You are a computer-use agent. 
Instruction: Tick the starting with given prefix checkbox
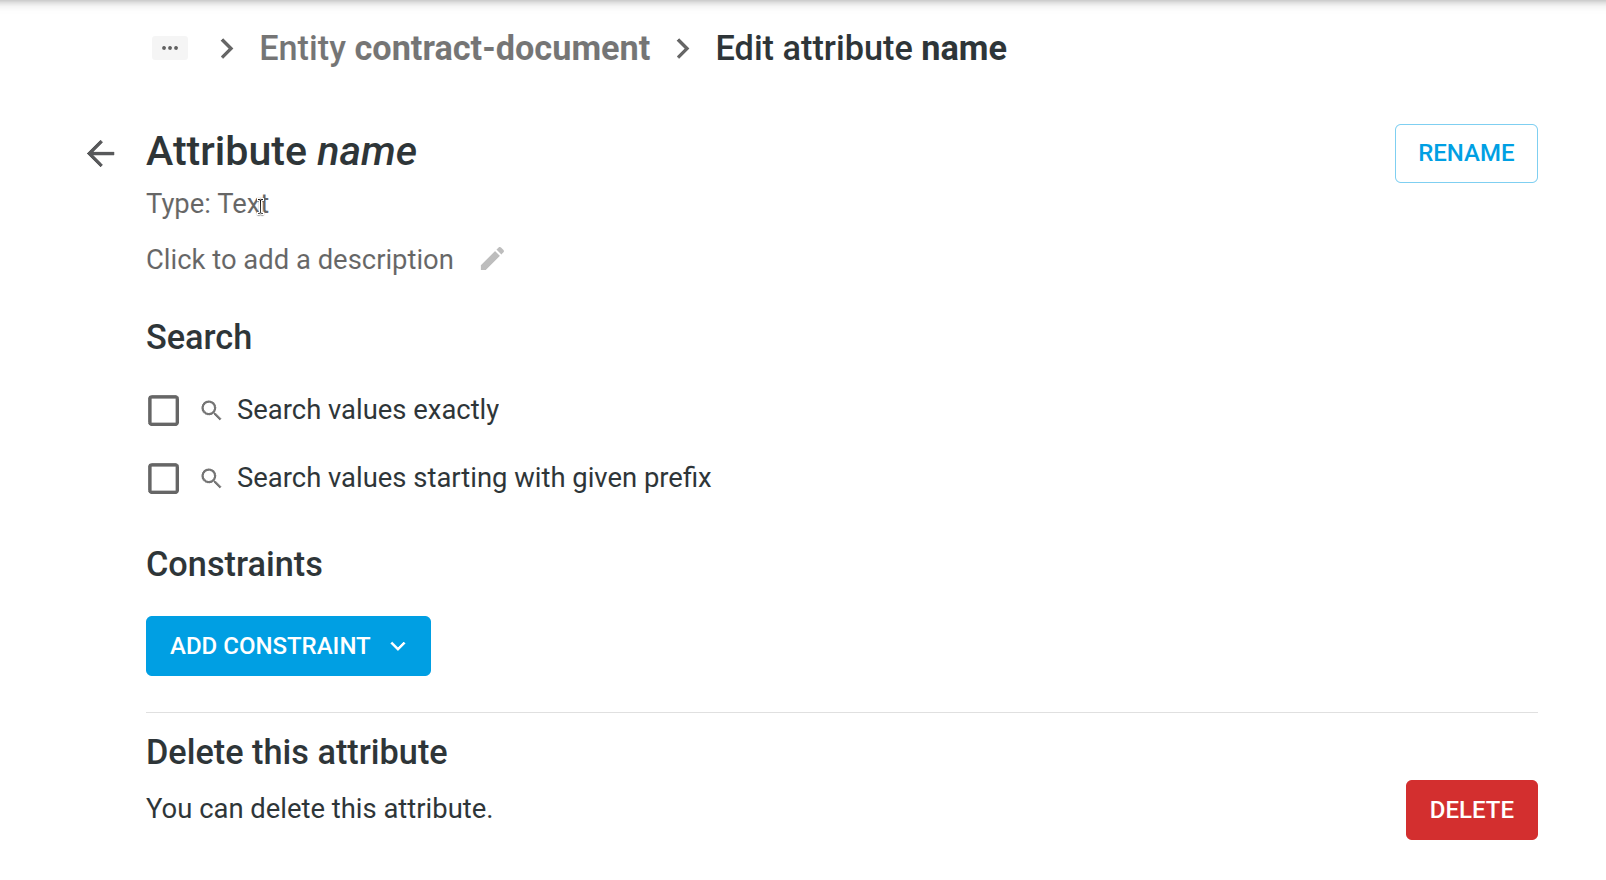pyautogui.click(x=163, y=478)
